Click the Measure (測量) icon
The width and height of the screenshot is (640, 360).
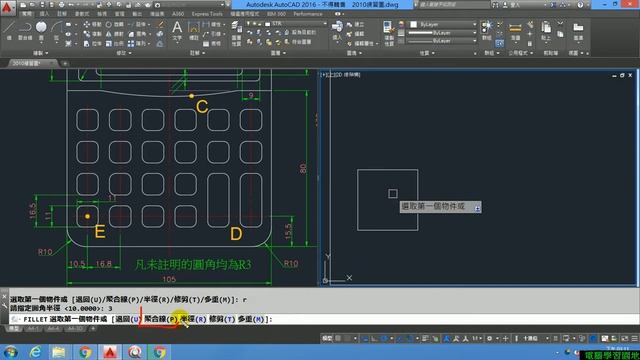[516, 30]
